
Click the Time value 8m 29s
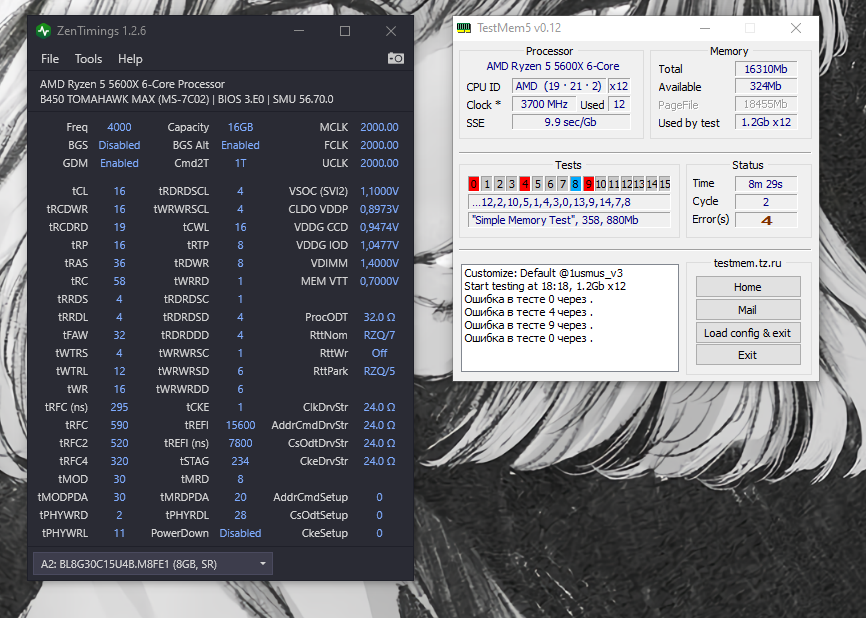(766, 184)
